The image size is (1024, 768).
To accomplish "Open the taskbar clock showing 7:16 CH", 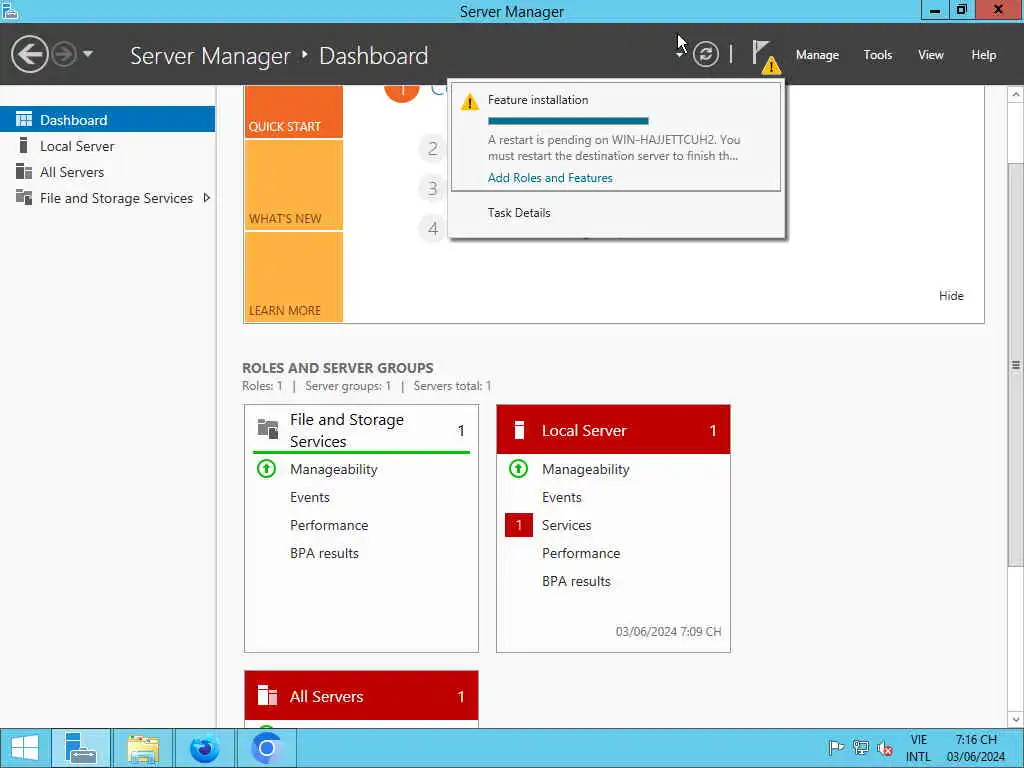I will [x=976, y=748].
